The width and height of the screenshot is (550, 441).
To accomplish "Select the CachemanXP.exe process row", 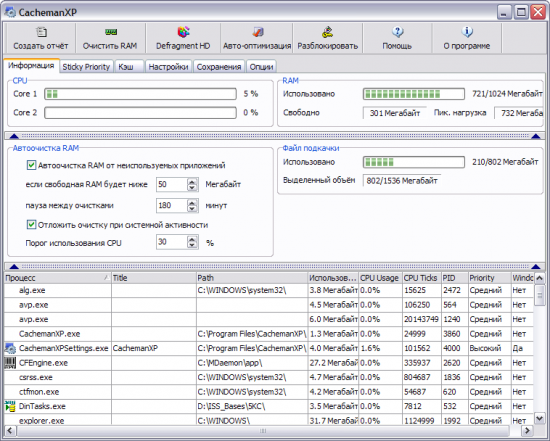I will point(269,334).
